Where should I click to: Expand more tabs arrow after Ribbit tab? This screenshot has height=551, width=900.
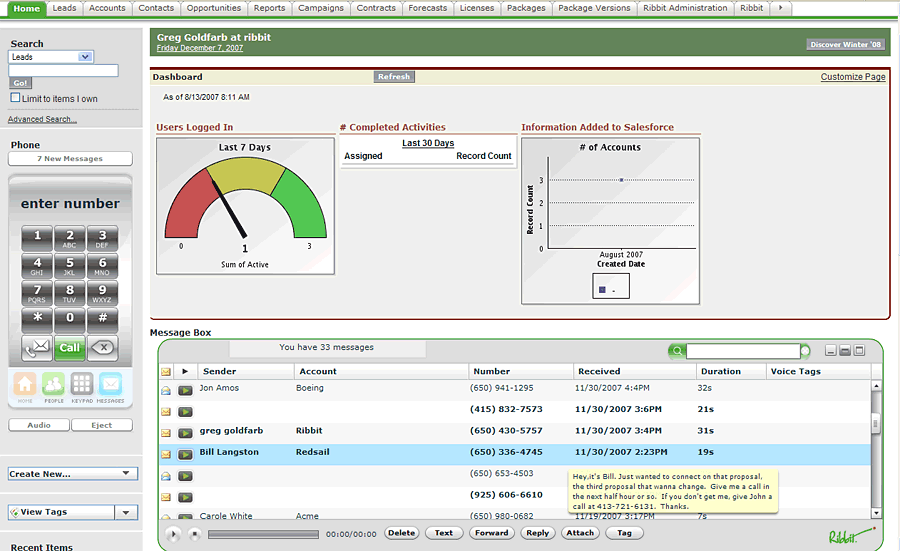pyautogui.click(x=781, y=8)
